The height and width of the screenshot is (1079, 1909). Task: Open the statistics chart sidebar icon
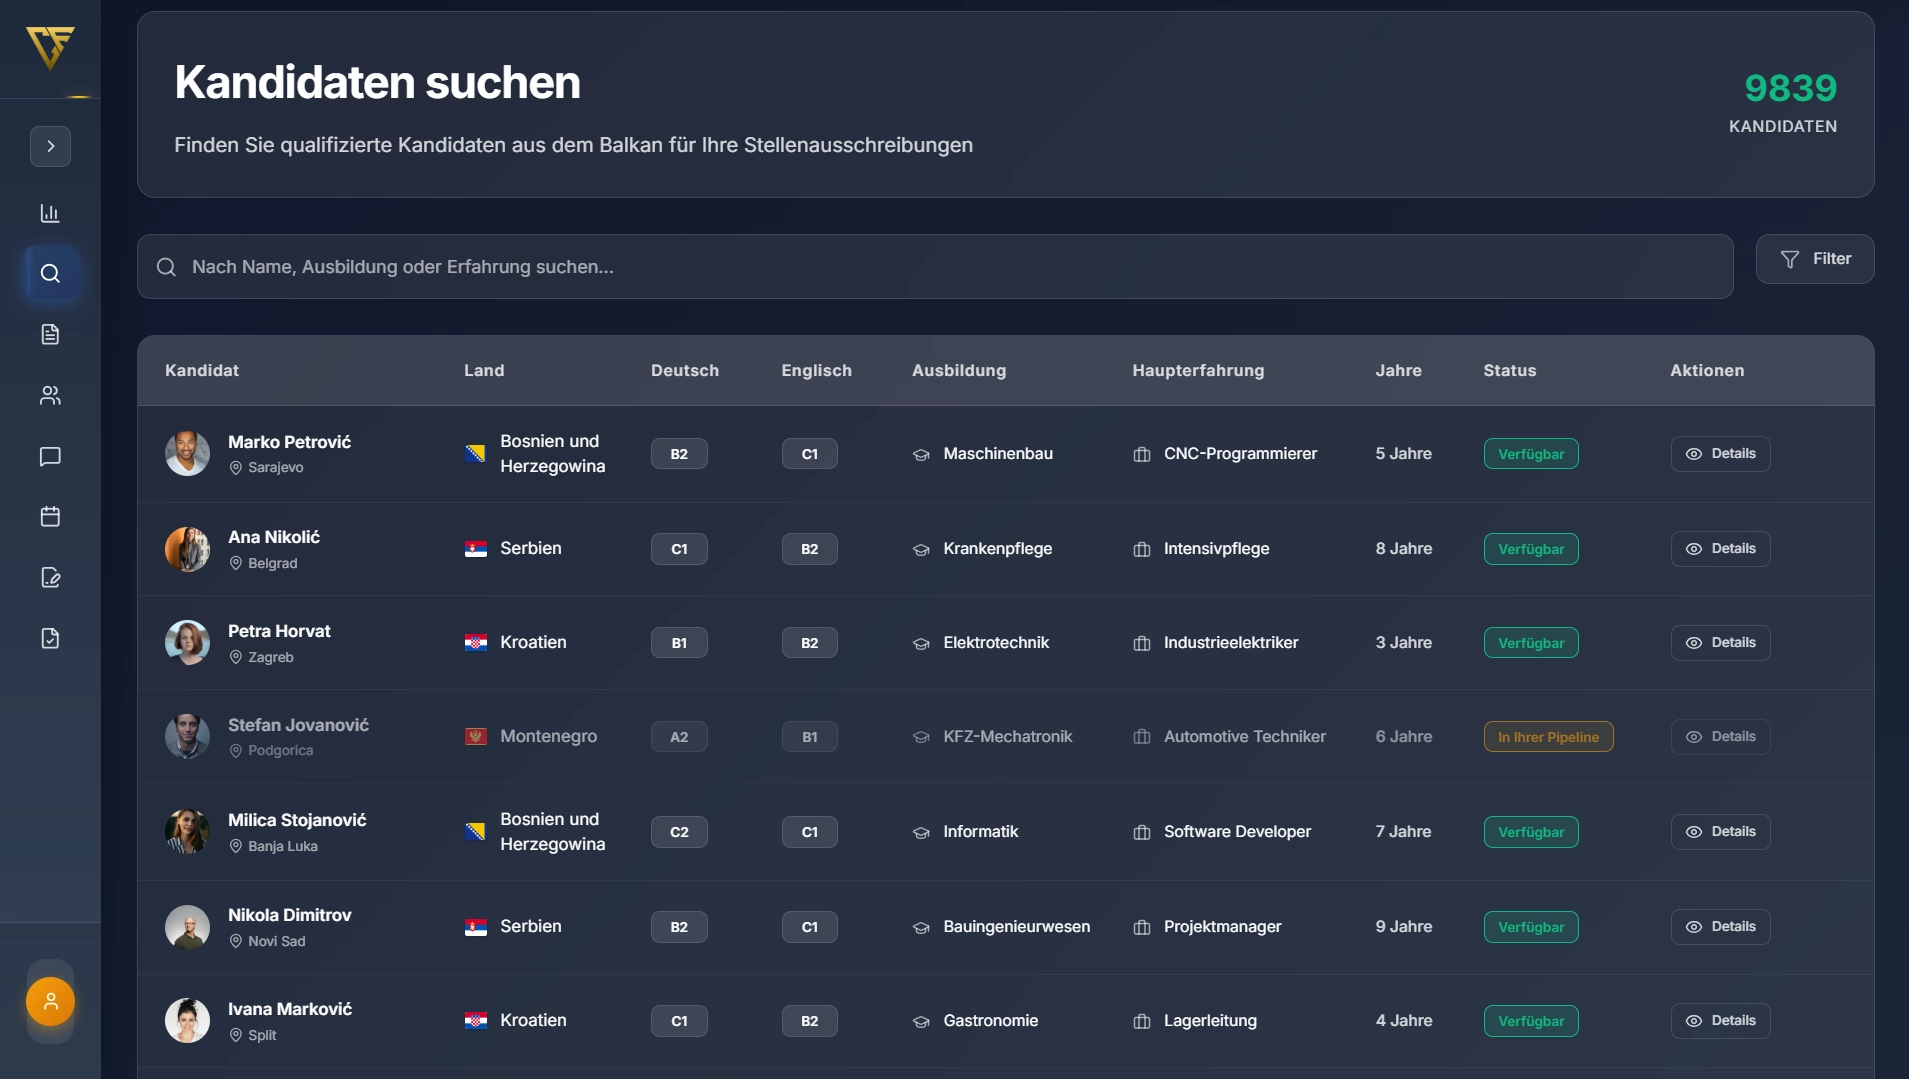50,213
